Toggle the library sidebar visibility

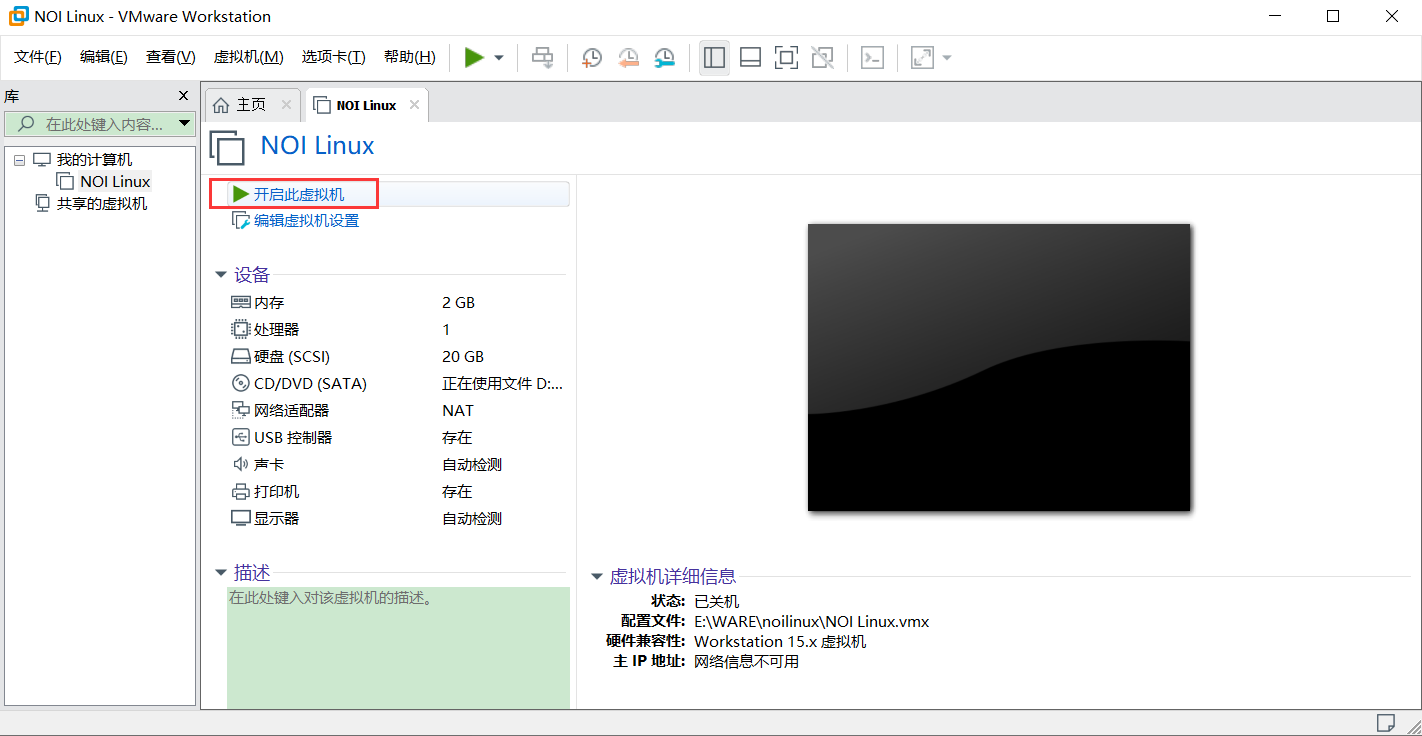click(x=714, y=57)
